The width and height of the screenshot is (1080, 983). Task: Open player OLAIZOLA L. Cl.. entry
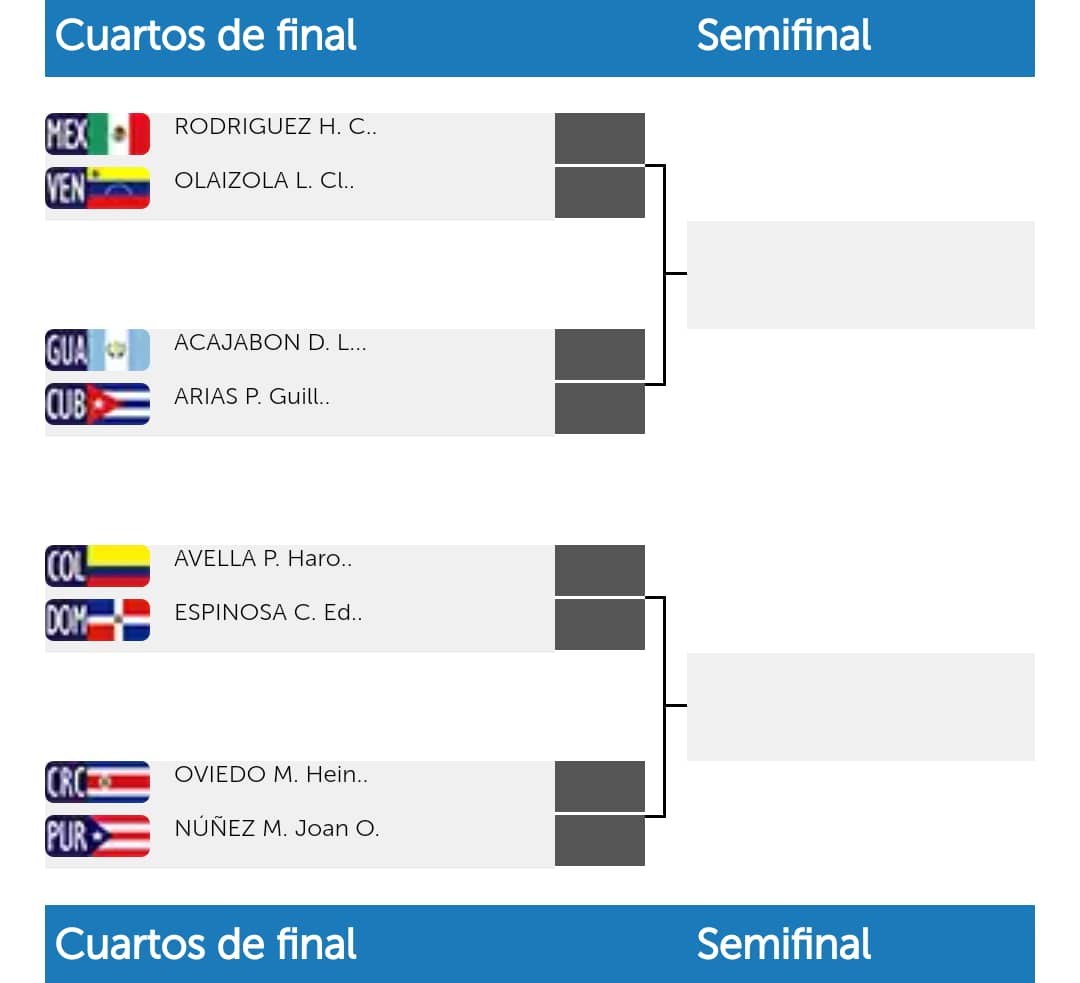[x=264, y=181]
